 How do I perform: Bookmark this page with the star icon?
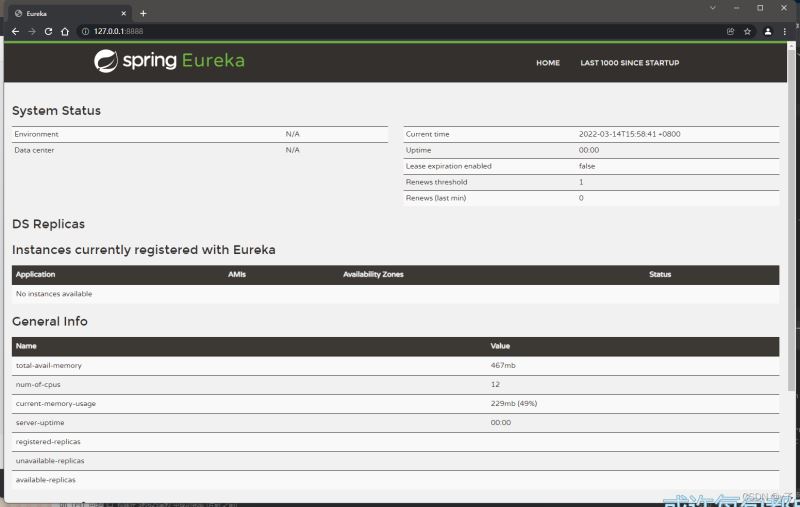[747, 31]
